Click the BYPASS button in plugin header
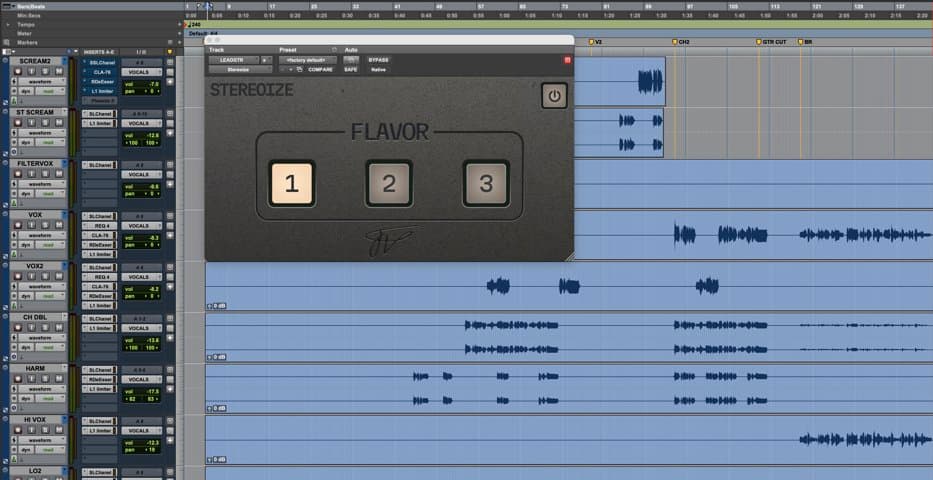Screen dimensions: 933x480 point(378,60)
